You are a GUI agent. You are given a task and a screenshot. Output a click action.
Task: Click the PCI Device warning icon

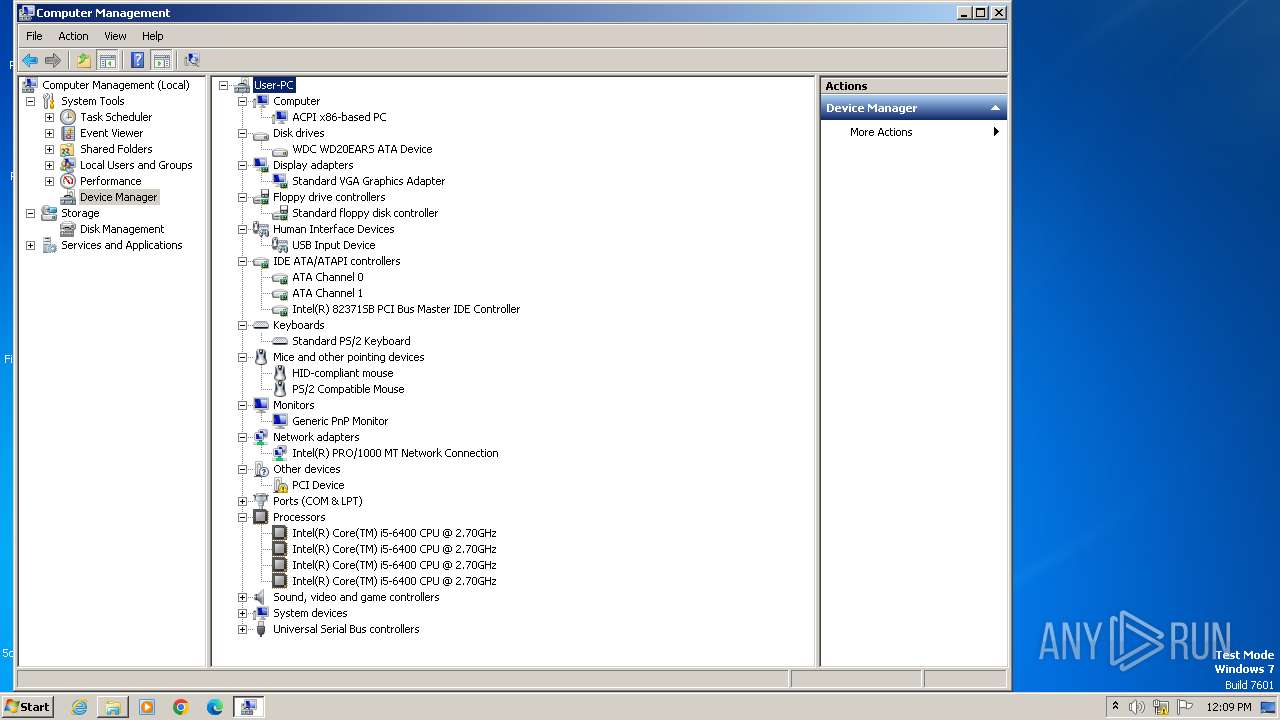tap(280, 485)
